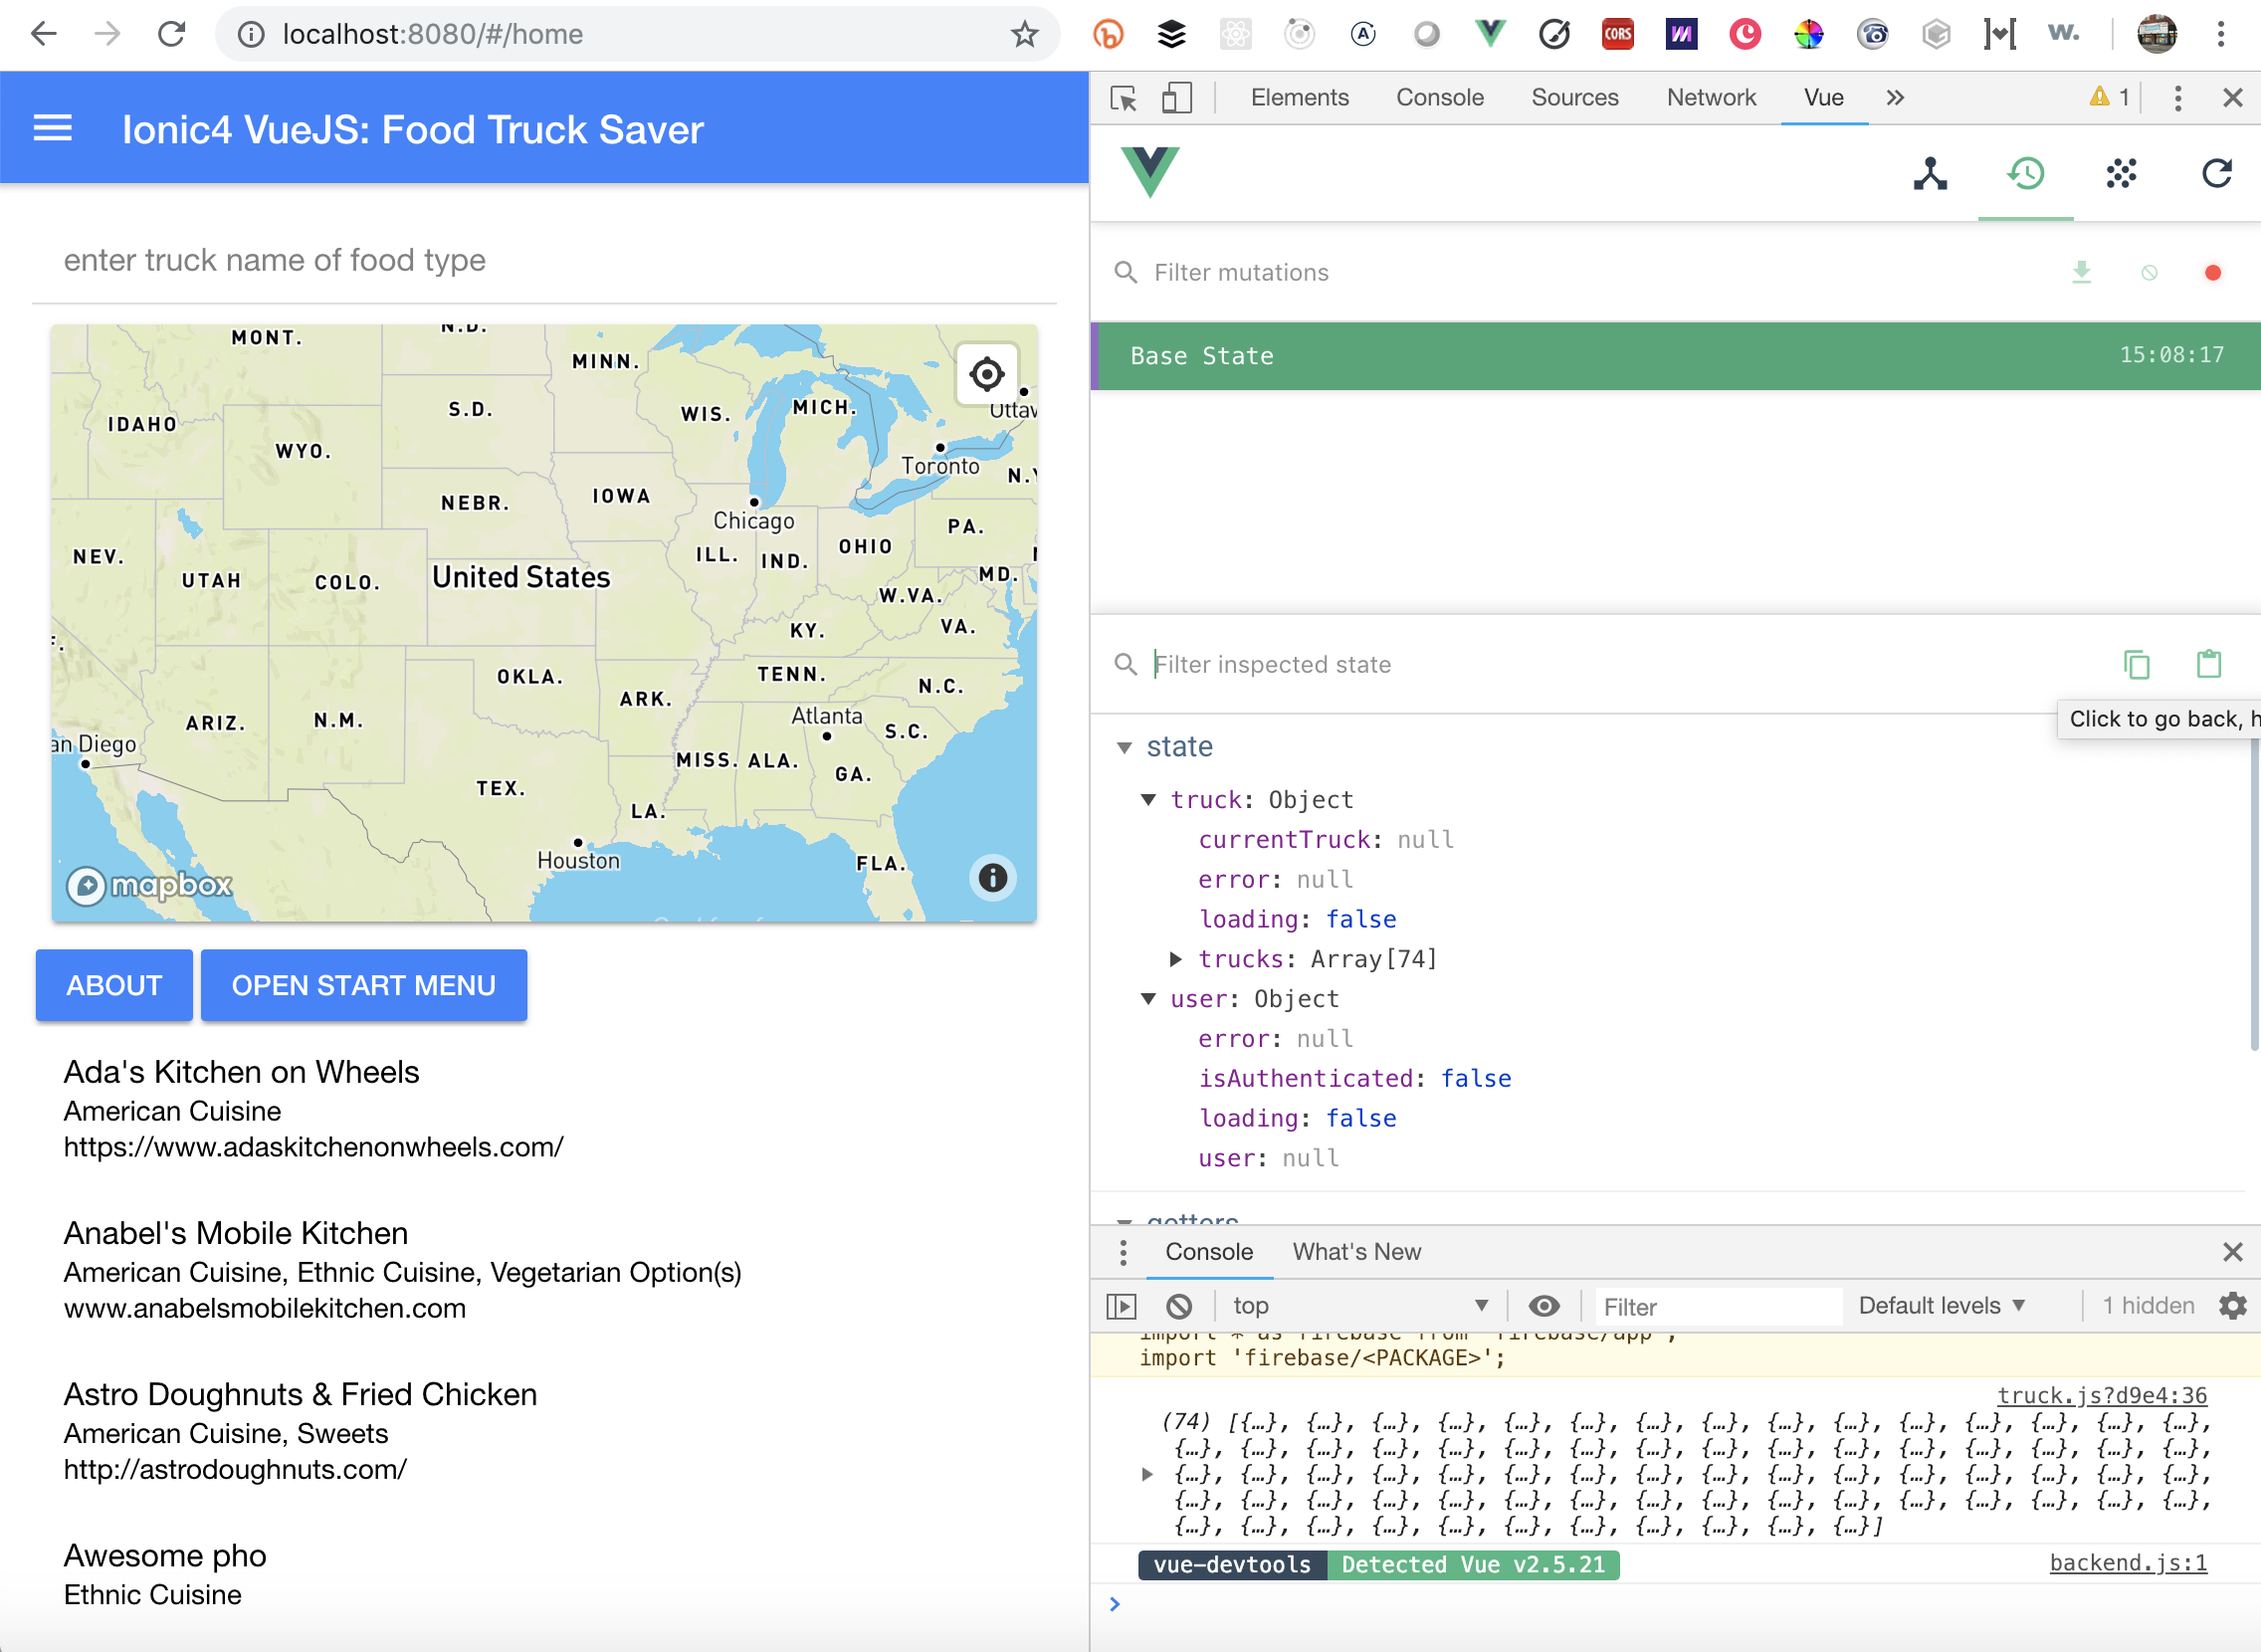Click the map attribution info icon
The image size is (2261, 1652).
[x=992, y=878]
